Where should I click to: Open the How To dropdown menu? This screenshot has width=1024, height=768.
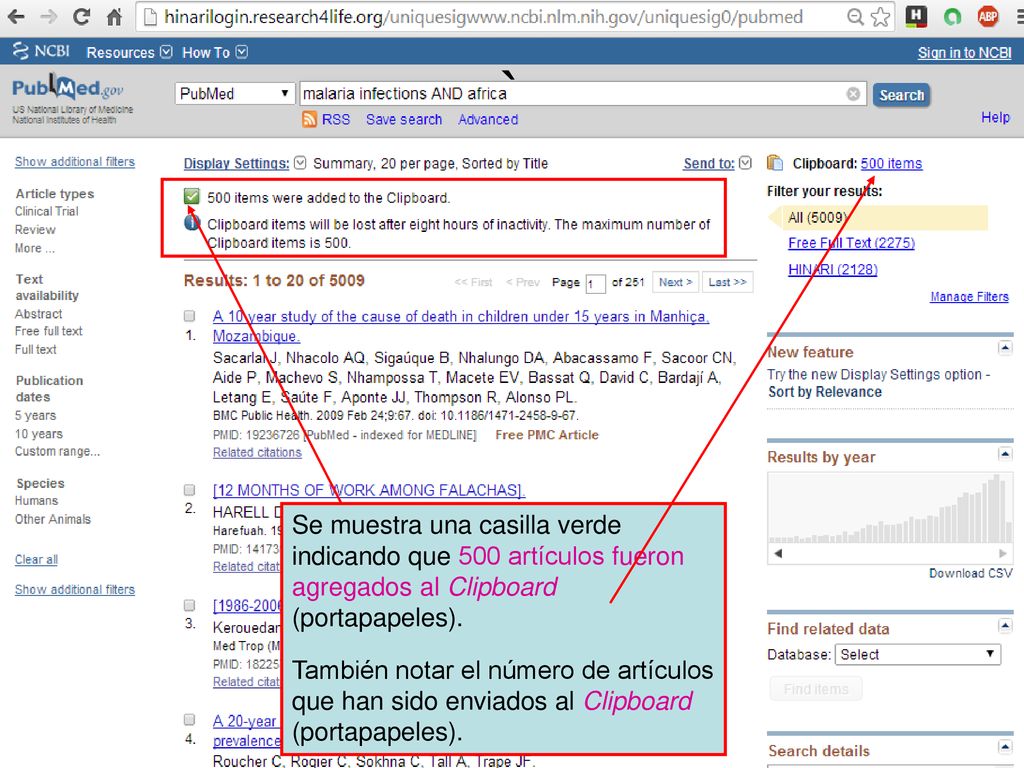pyautogui.click(x=215, y=52)
